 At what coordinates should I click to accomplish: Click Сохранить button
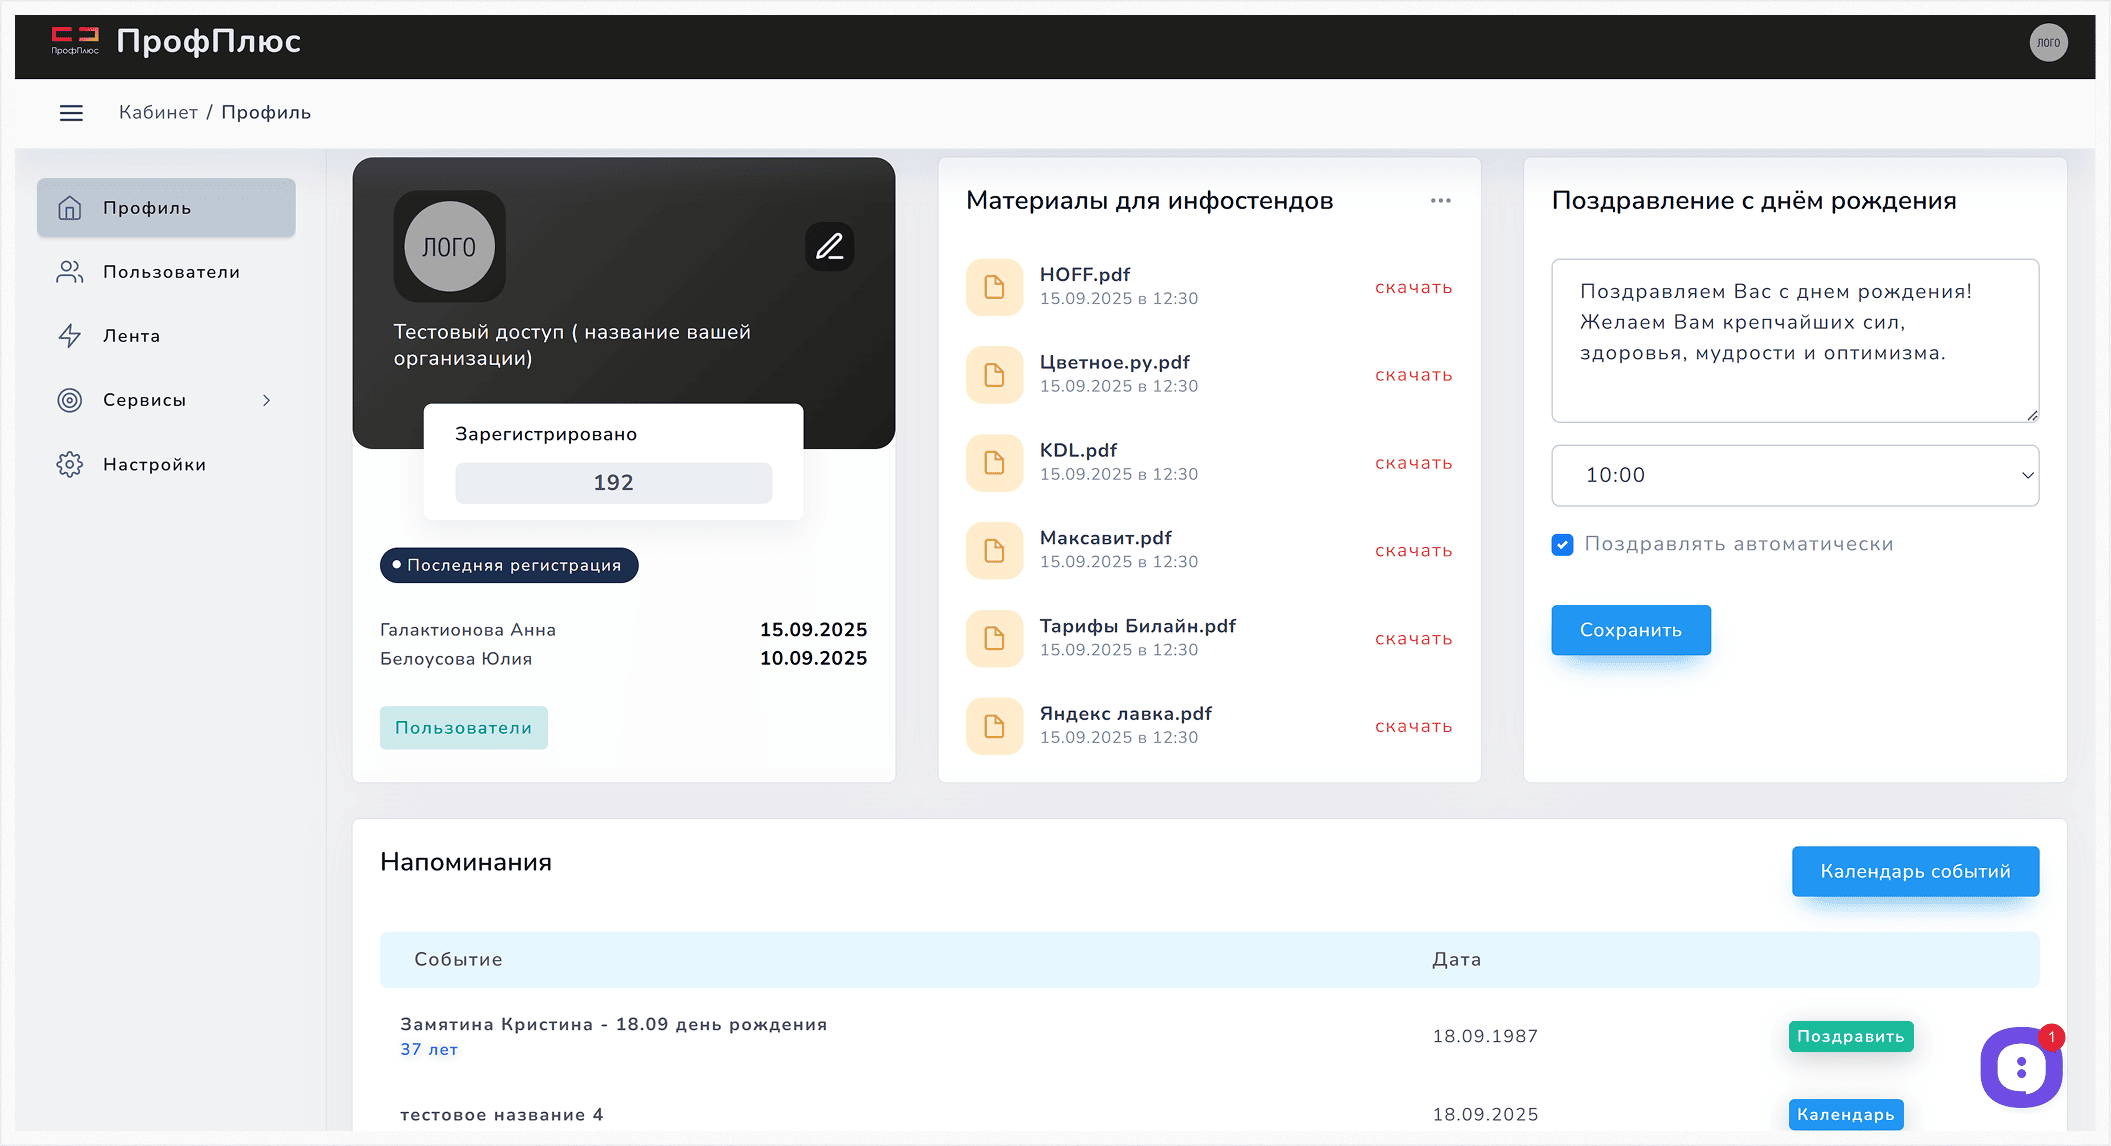1630,630
